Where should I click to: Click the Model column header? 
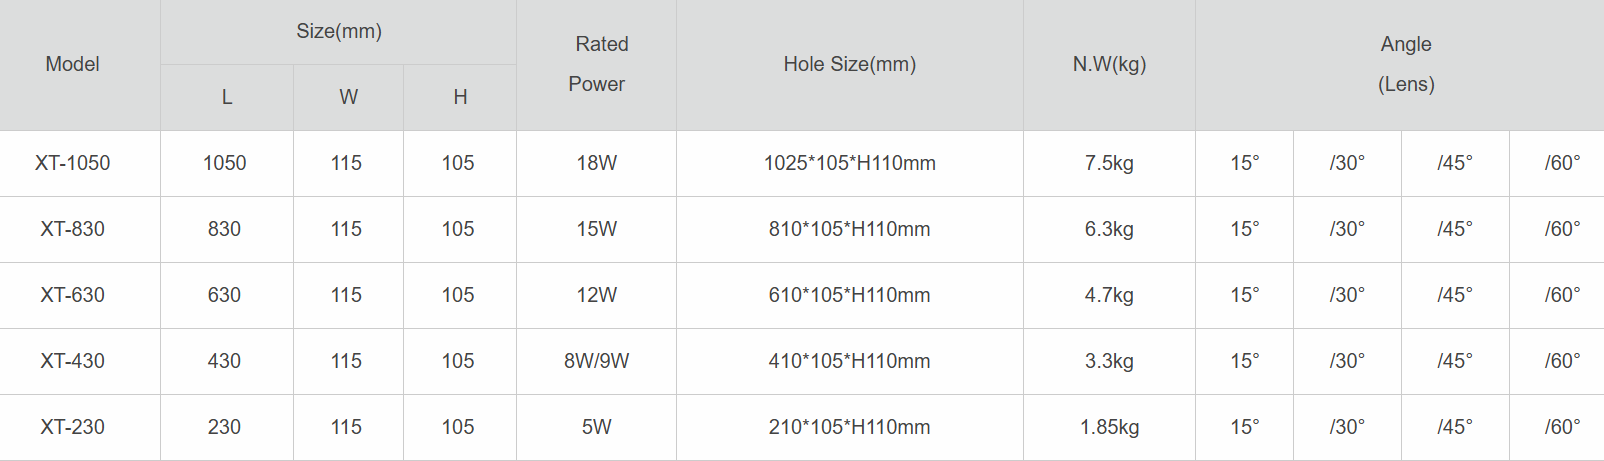(73, 64)
